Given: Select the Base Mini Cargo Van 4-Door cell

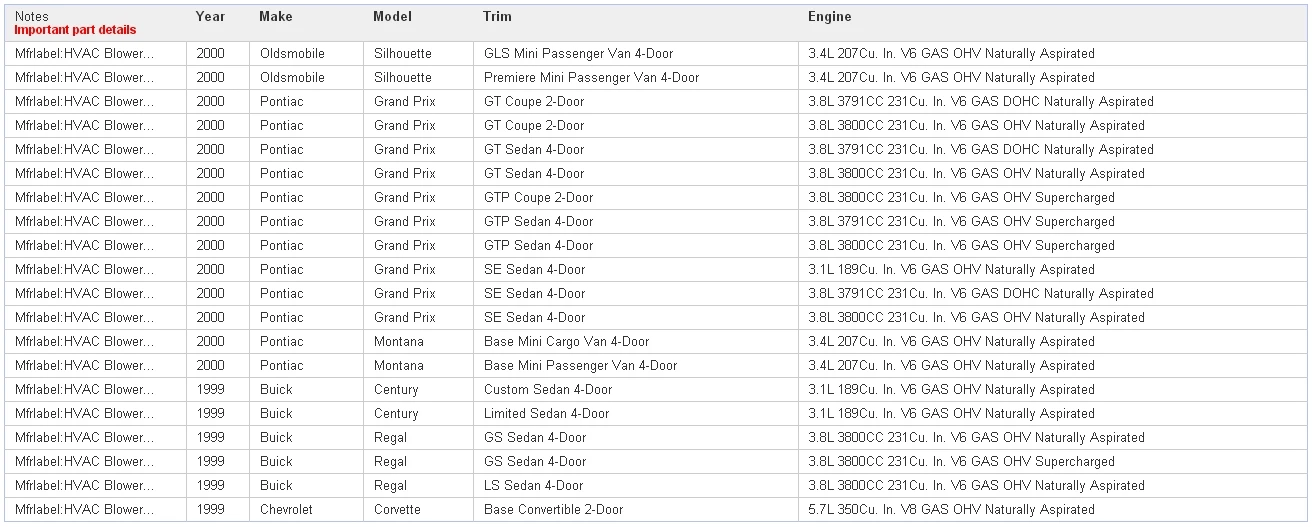Looking at the screenshot, I should [636, 342].
